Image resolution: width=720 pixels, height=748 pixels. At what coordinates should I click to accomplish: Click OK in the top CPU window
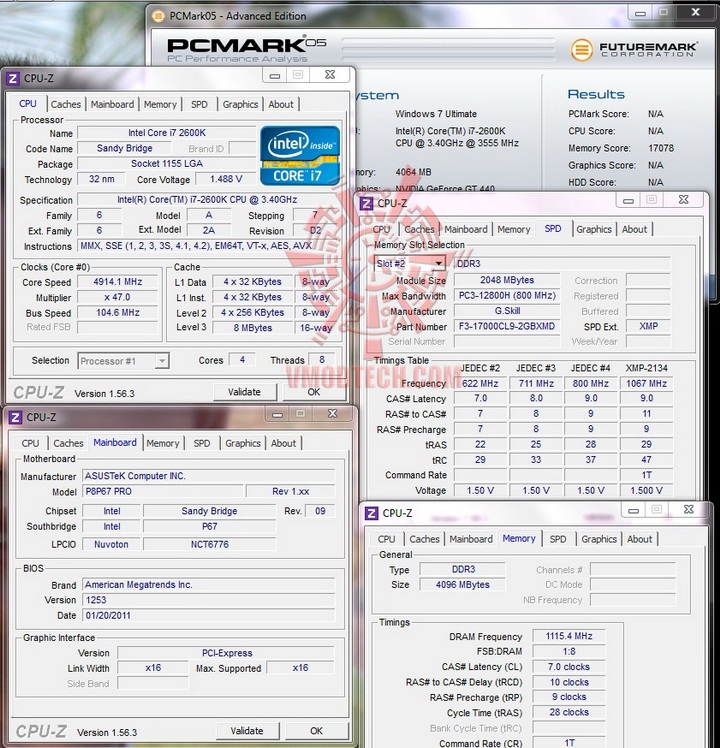314,392
